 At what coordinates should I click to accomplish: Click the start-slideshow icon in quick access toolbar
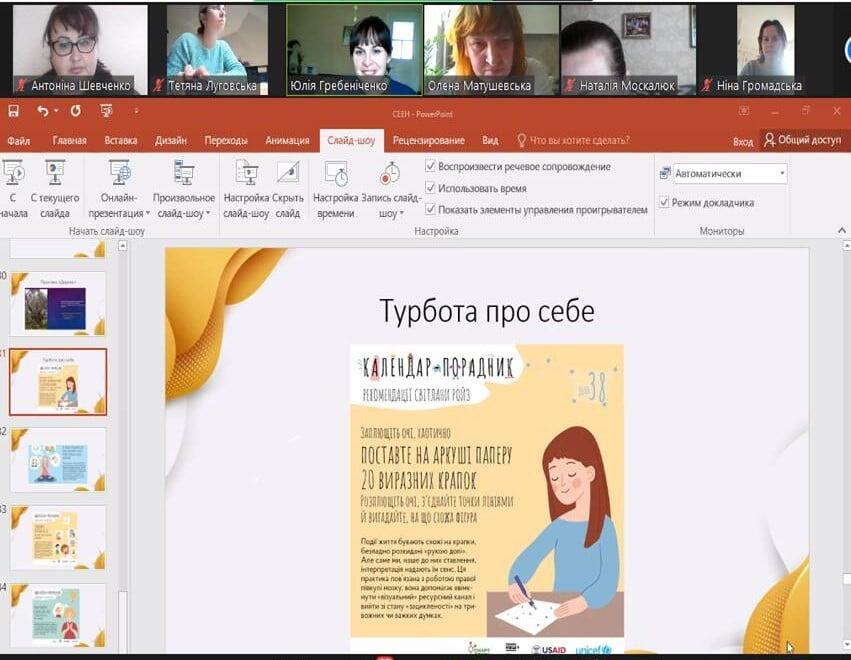[106, 111]
